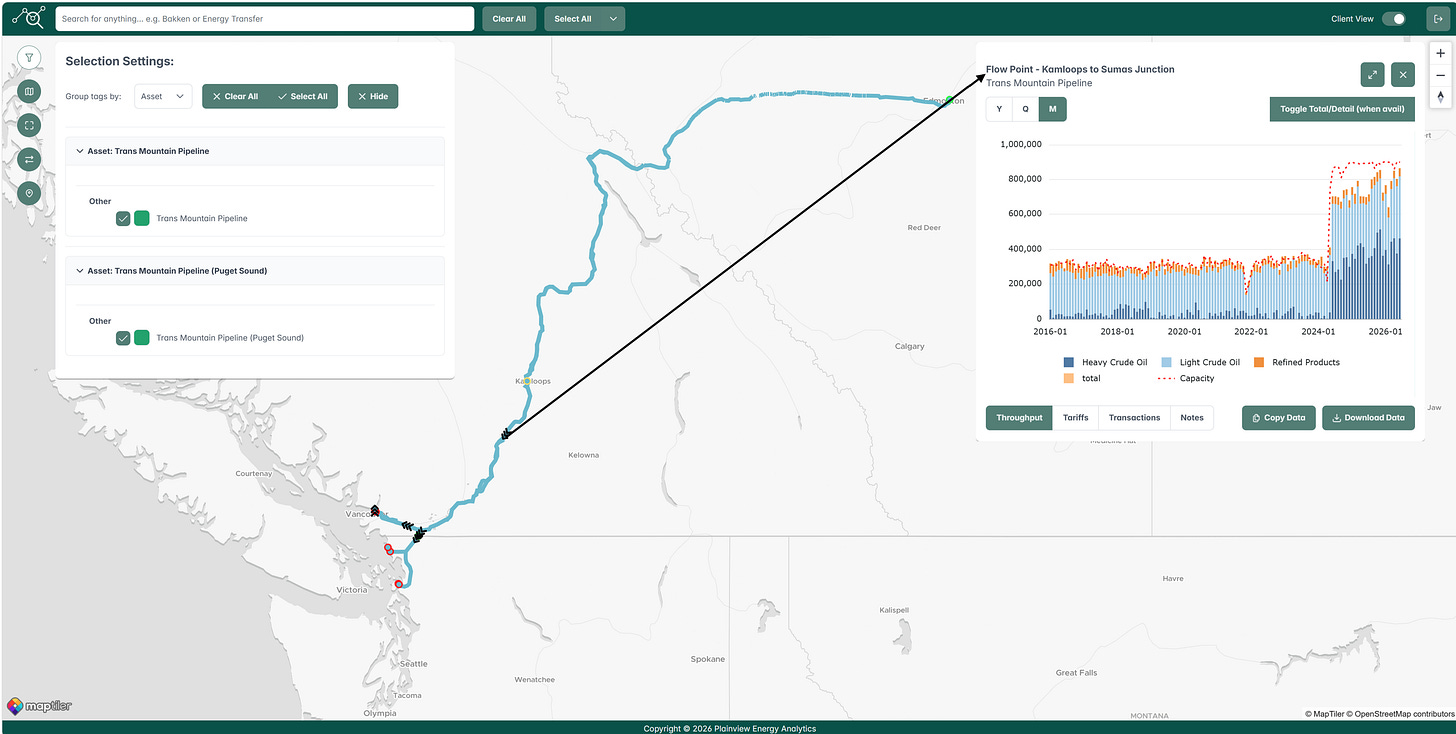Switch chart to quarterly (Q) view
This screenshot has height=734, width=1456.
click(x=1025, y=109)
